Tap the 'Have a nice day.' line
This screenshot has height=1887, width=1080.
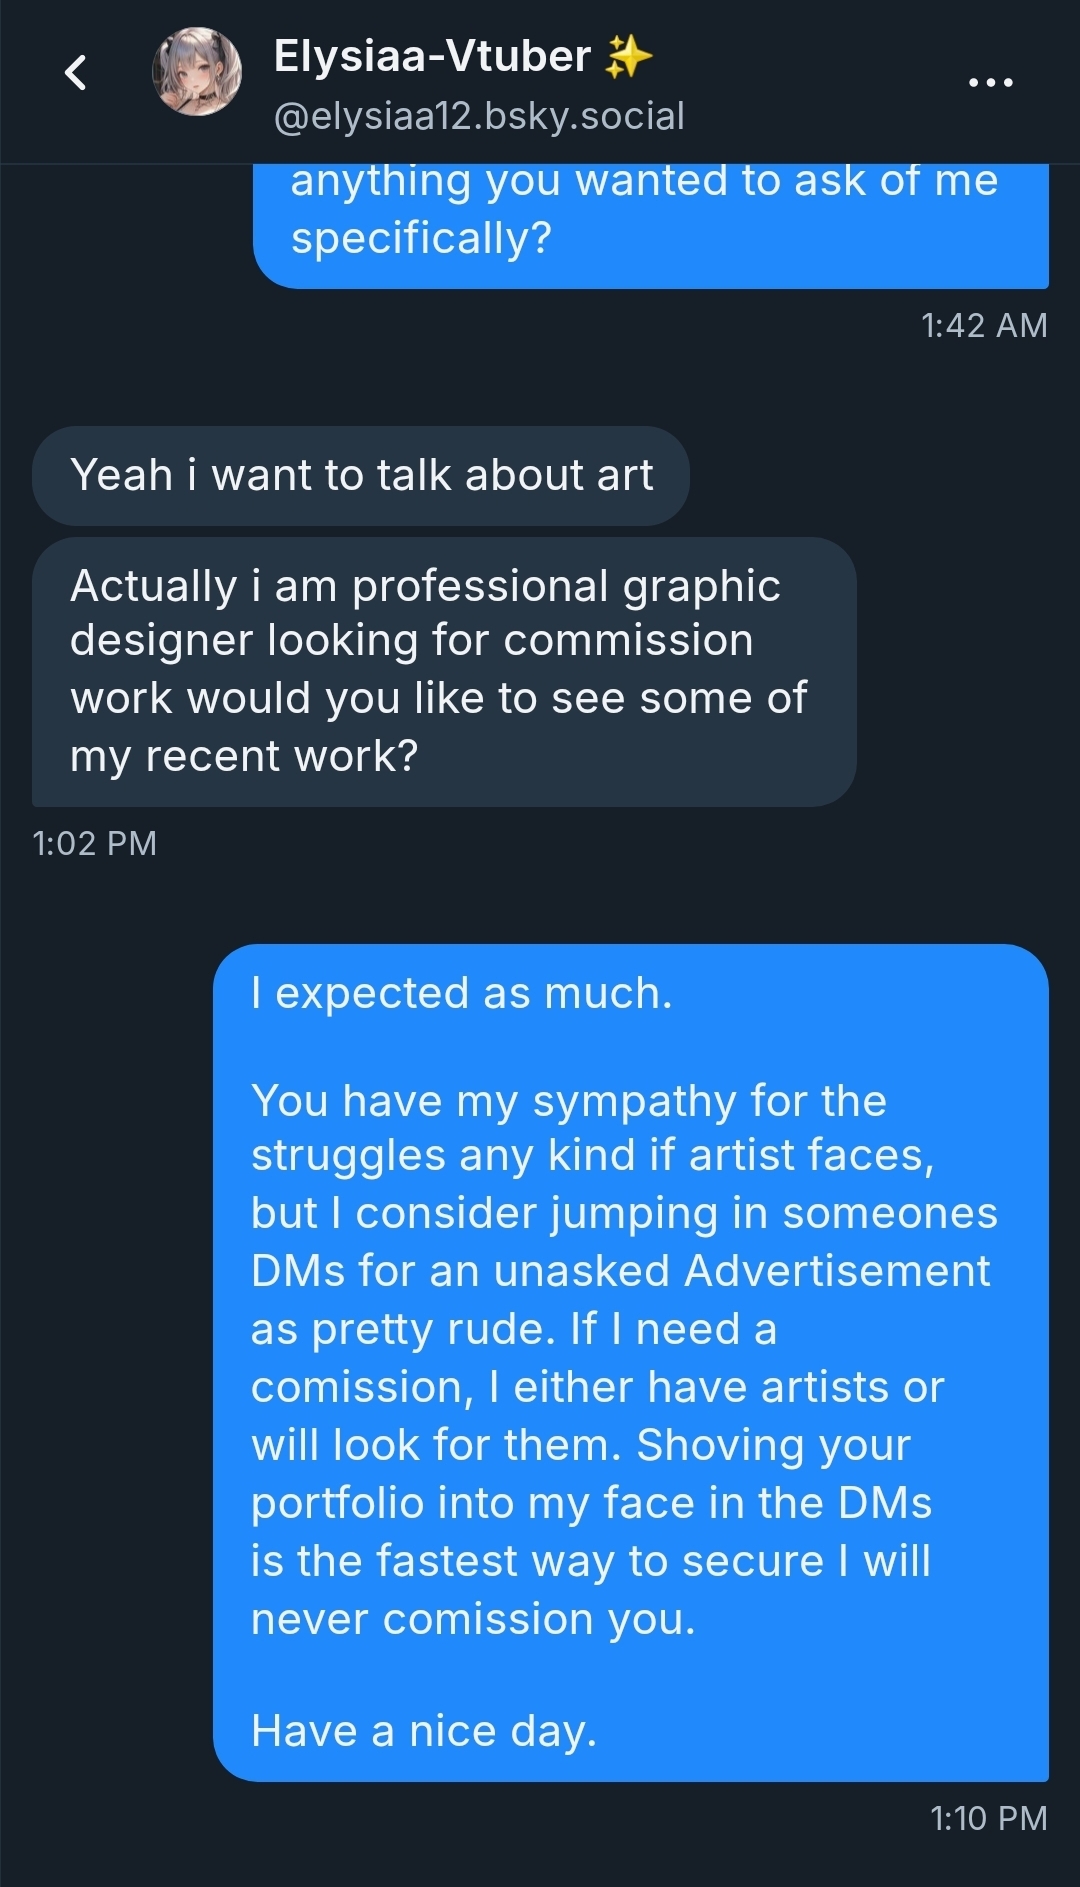pyautogui.click(x=424, y=1730)
